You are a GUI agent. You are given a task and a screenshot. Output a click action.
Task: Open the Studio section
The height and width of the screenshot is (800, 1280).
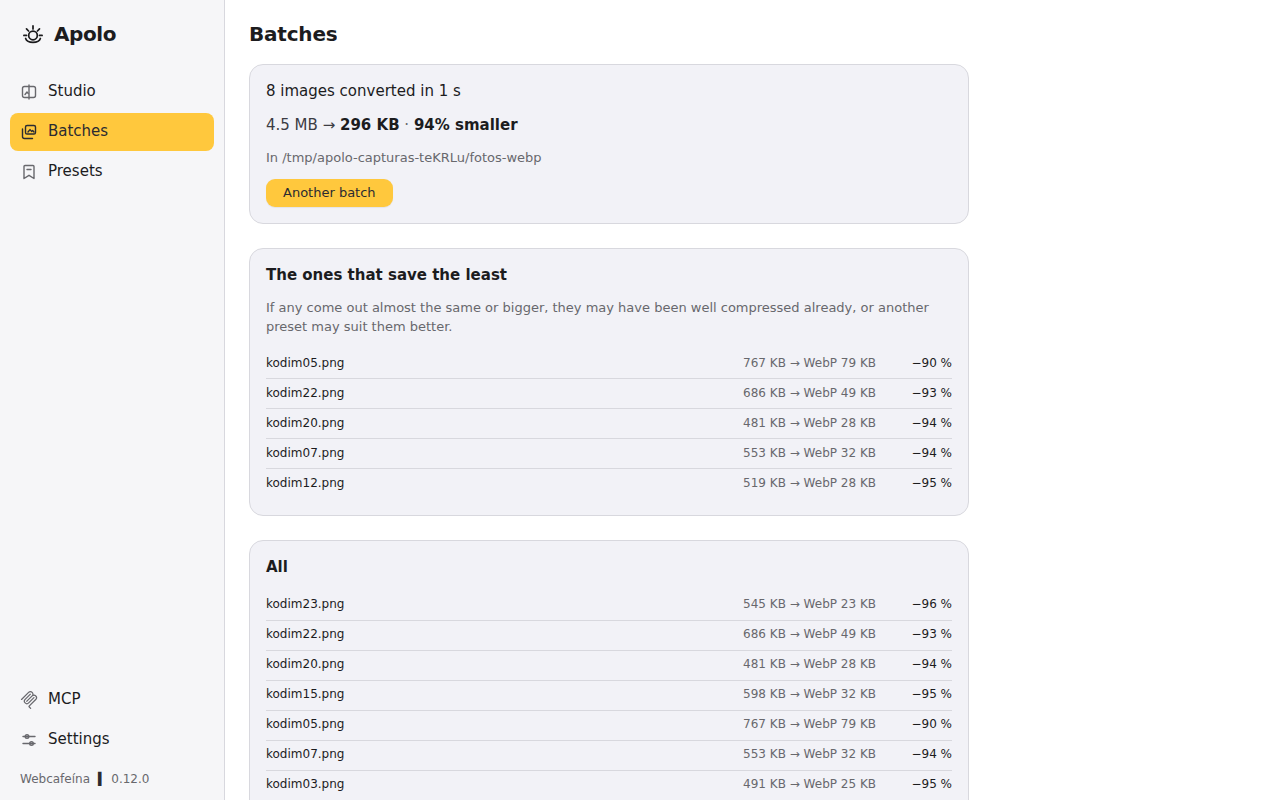coord(112,91)
